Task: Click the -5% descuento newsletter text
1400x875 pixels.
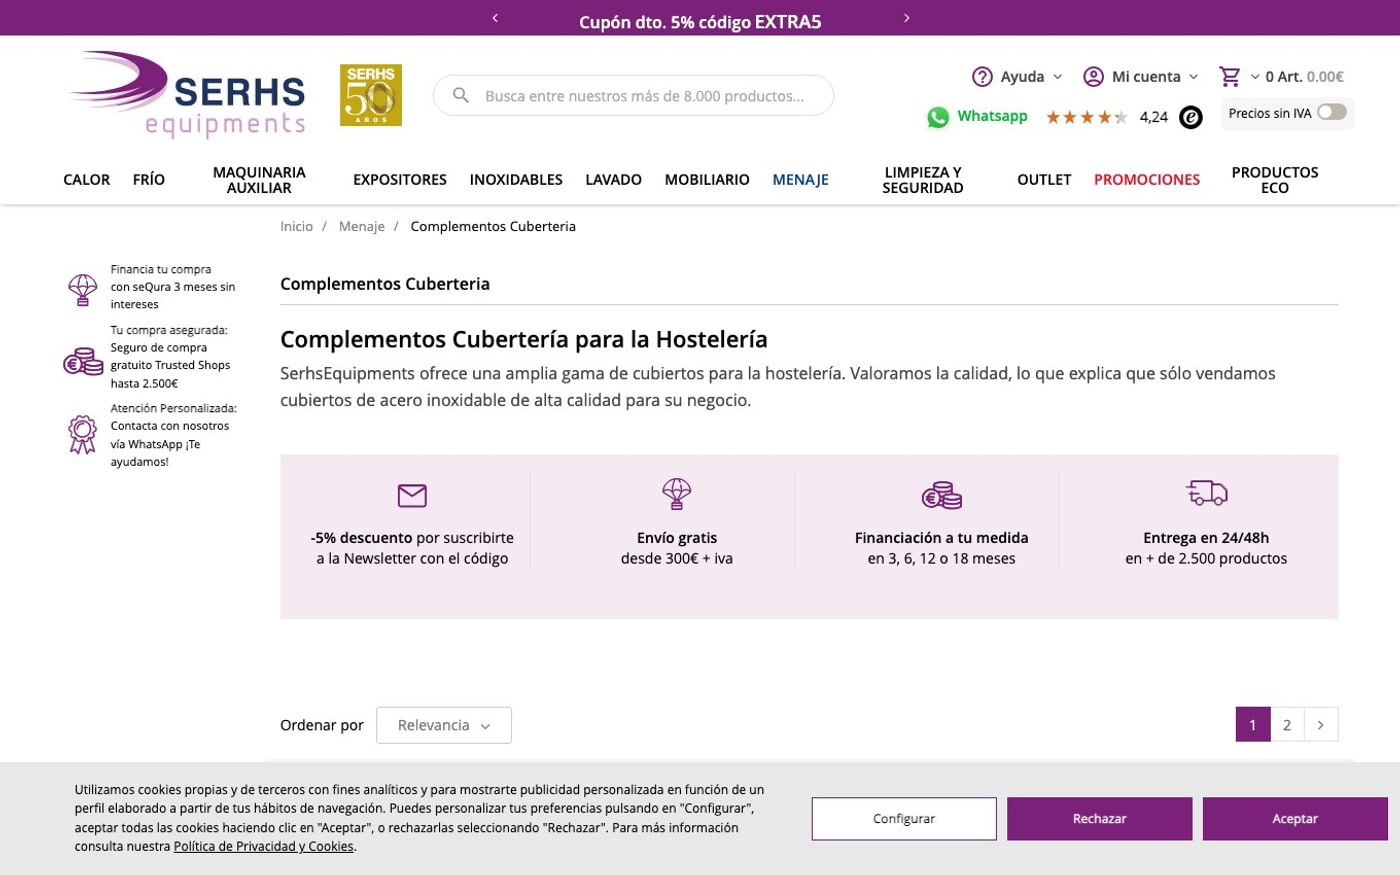Action: point(412,548)
